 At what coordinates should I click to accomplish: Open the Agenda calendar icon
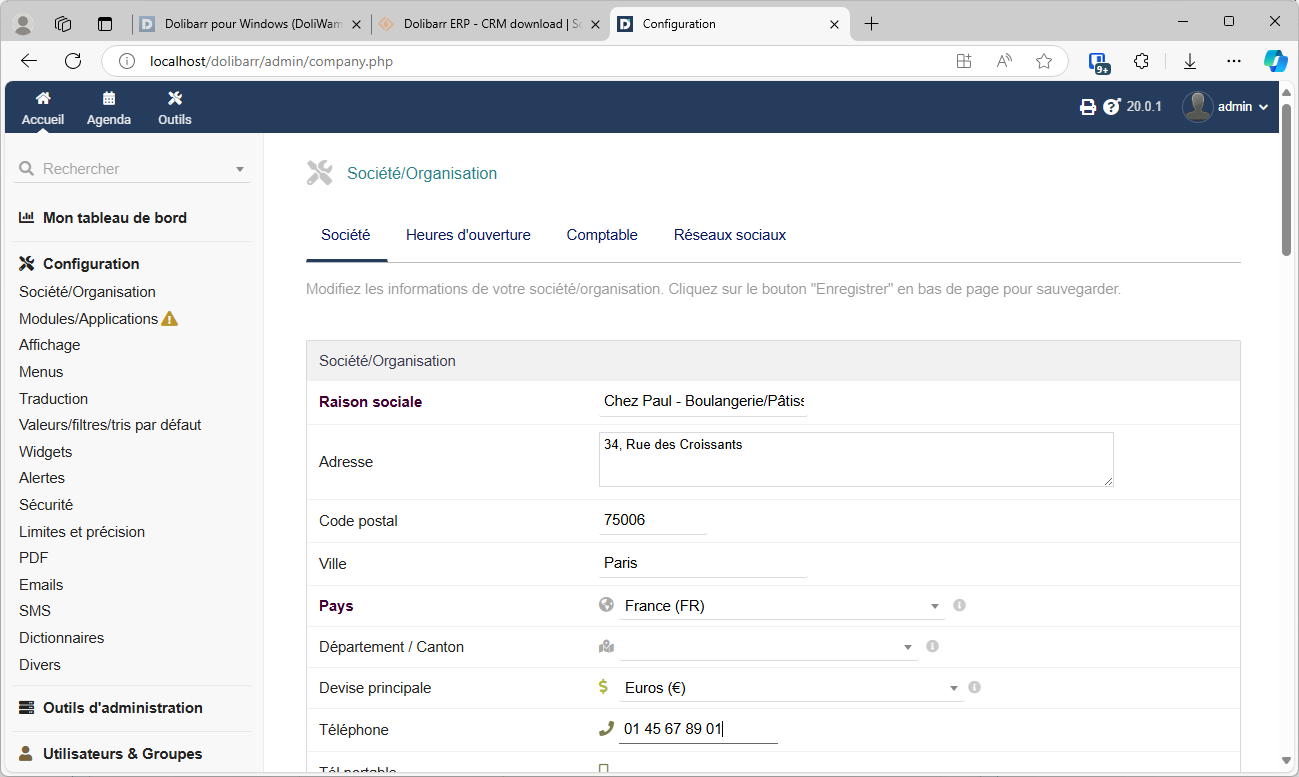coord(109,98)
